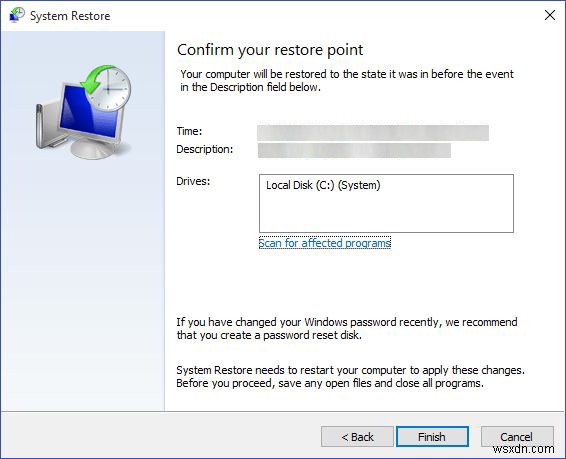Go back with the Back button
Image resolution: width=566 pixels, height=459 pixels.
pos(357,437)
